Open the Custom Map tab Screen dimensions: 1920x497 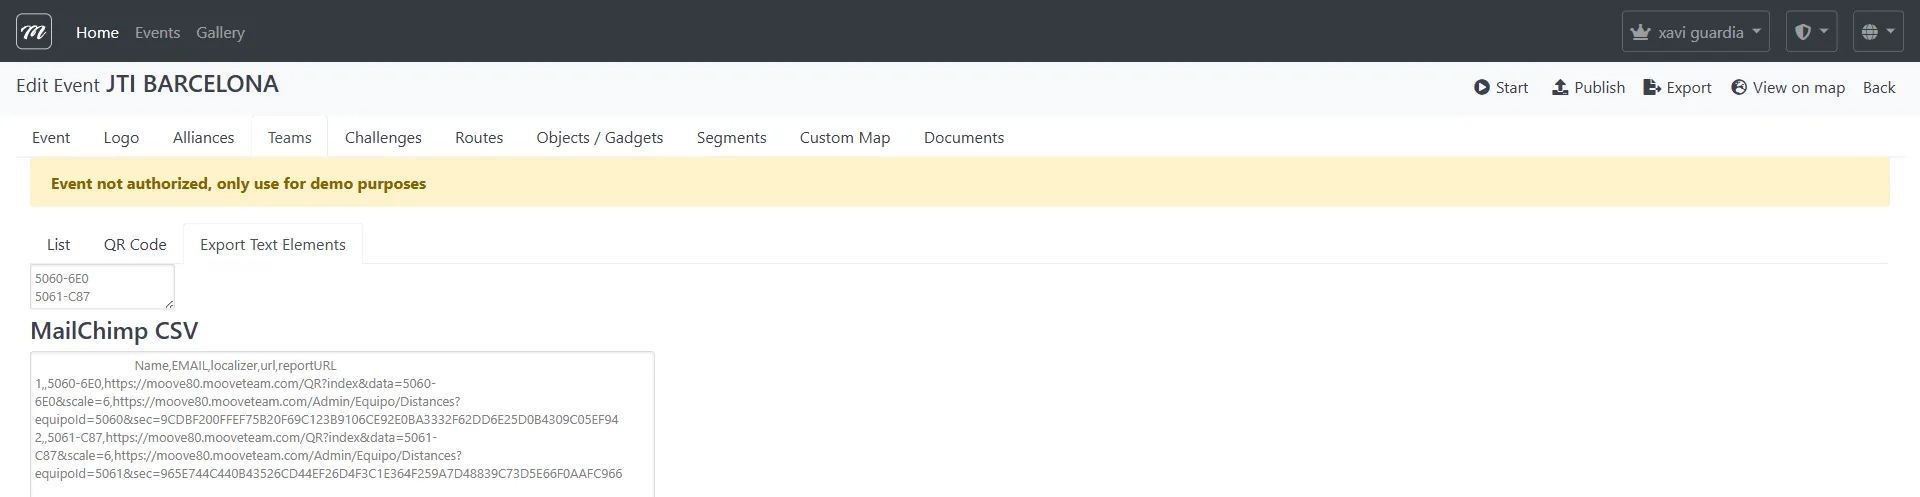click(845, 137)
